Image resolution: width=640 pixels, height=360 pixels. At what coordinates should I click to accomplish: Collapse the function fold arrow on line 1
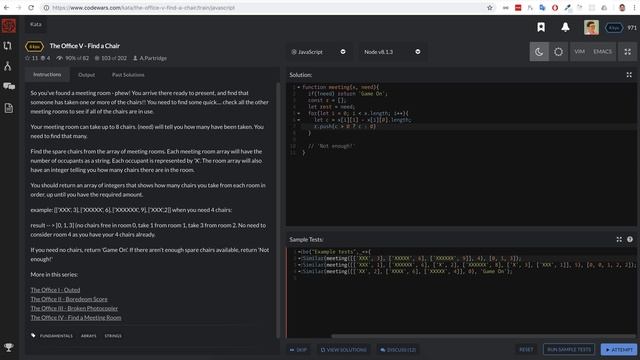(298, 87)
